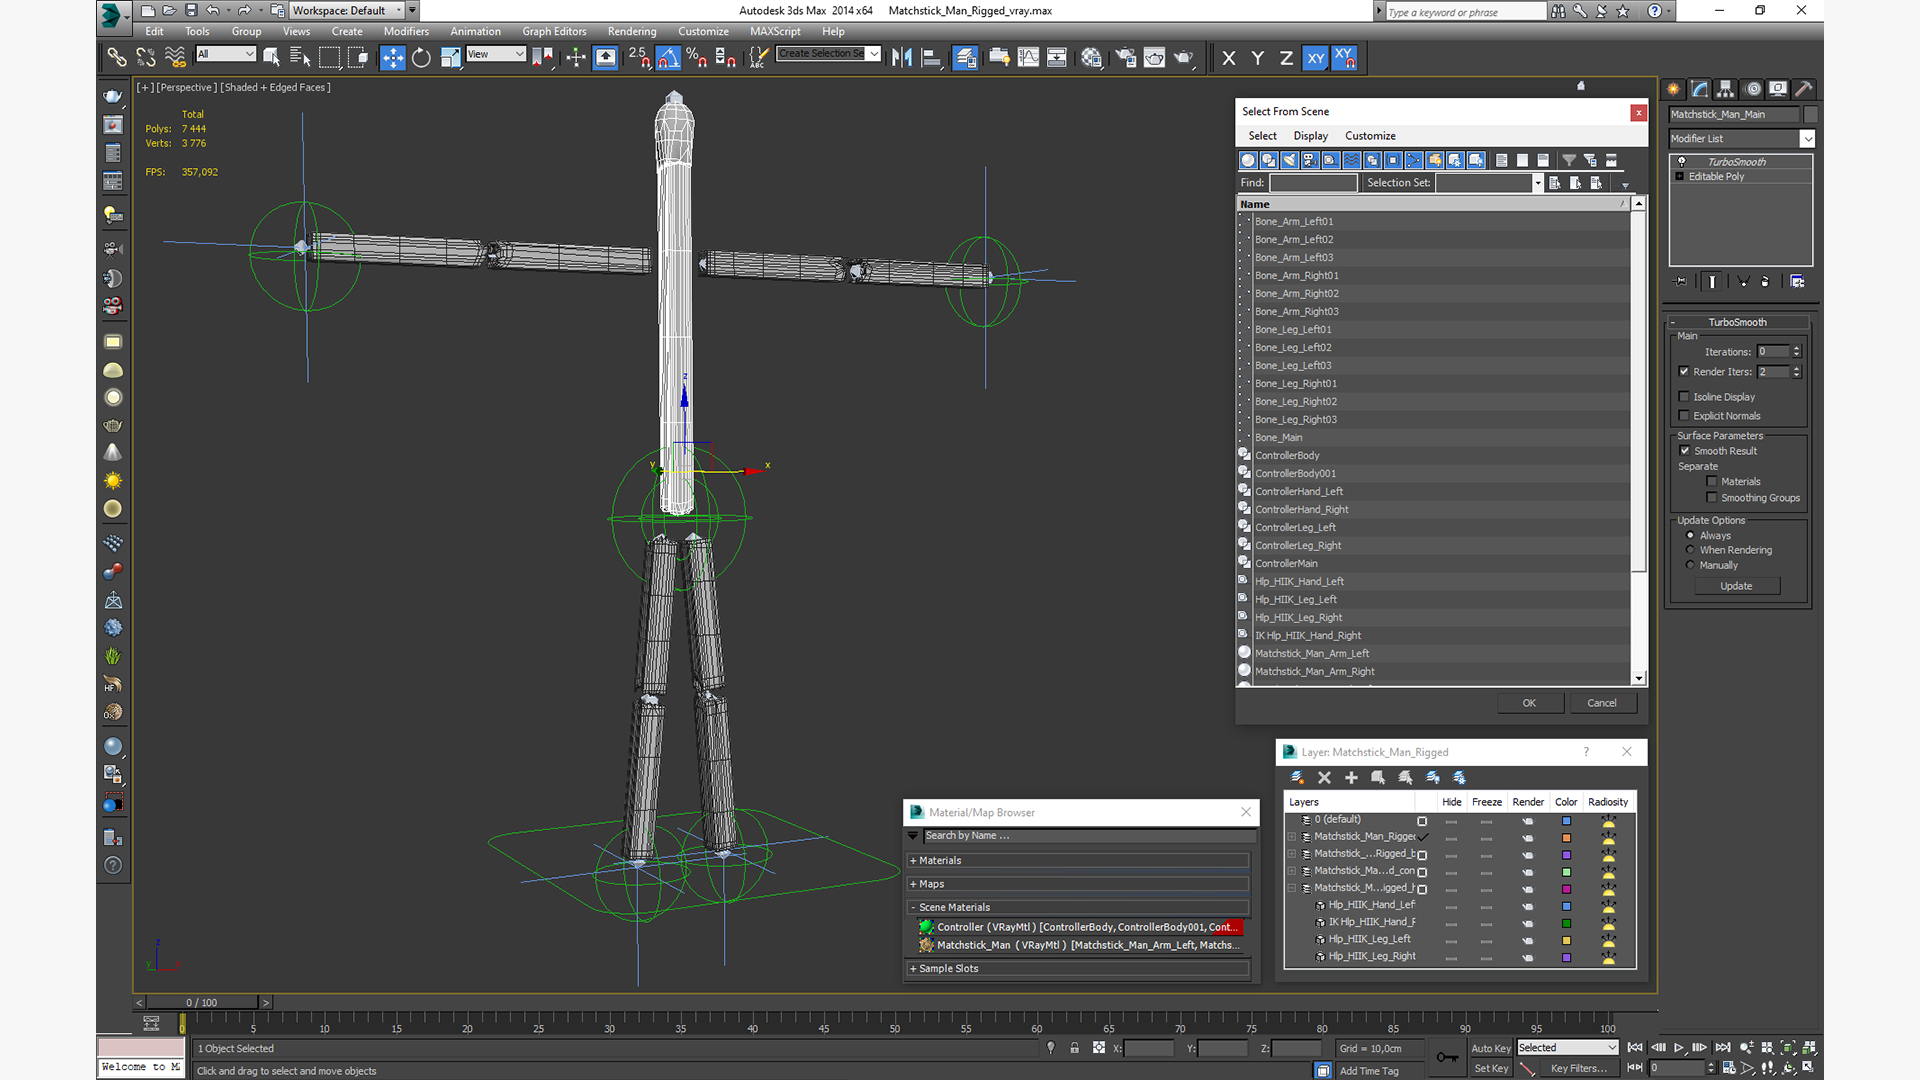Activate the Select and Rotate tool
The image size is (1920, 1080).
tap(421, 58)
